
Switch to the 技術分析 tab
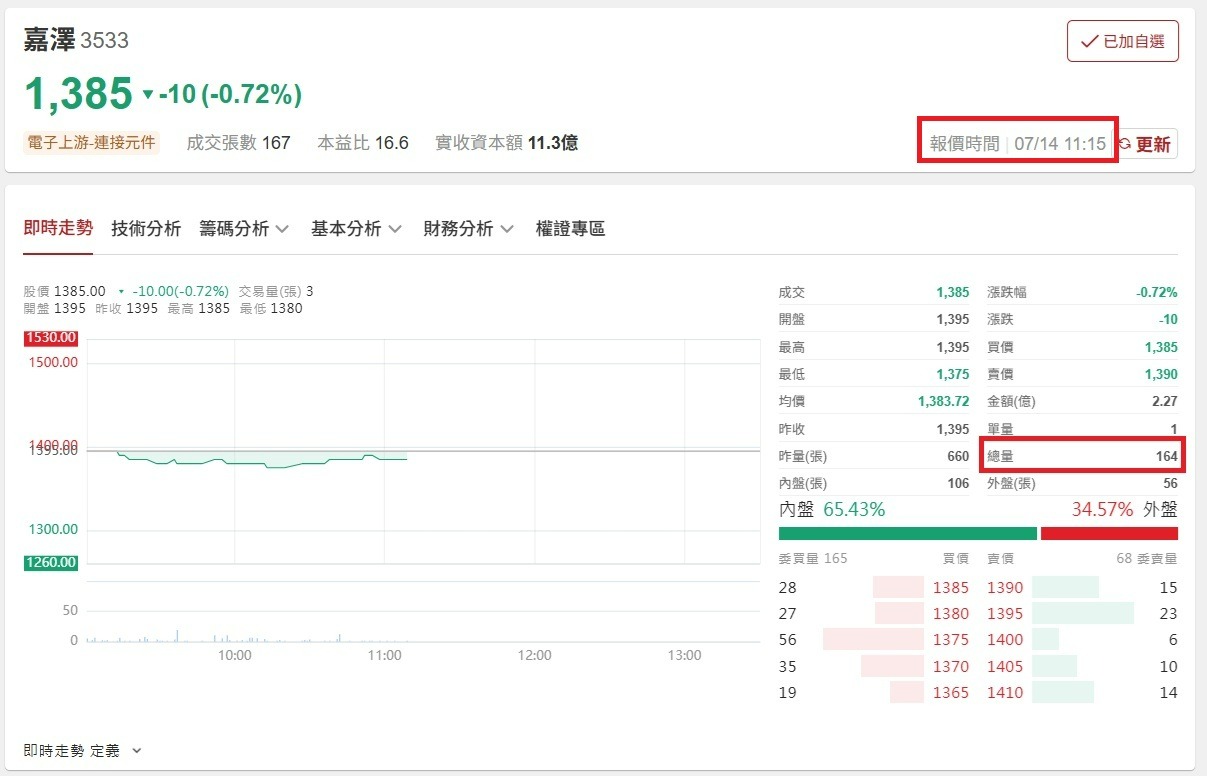click(146, 228)
